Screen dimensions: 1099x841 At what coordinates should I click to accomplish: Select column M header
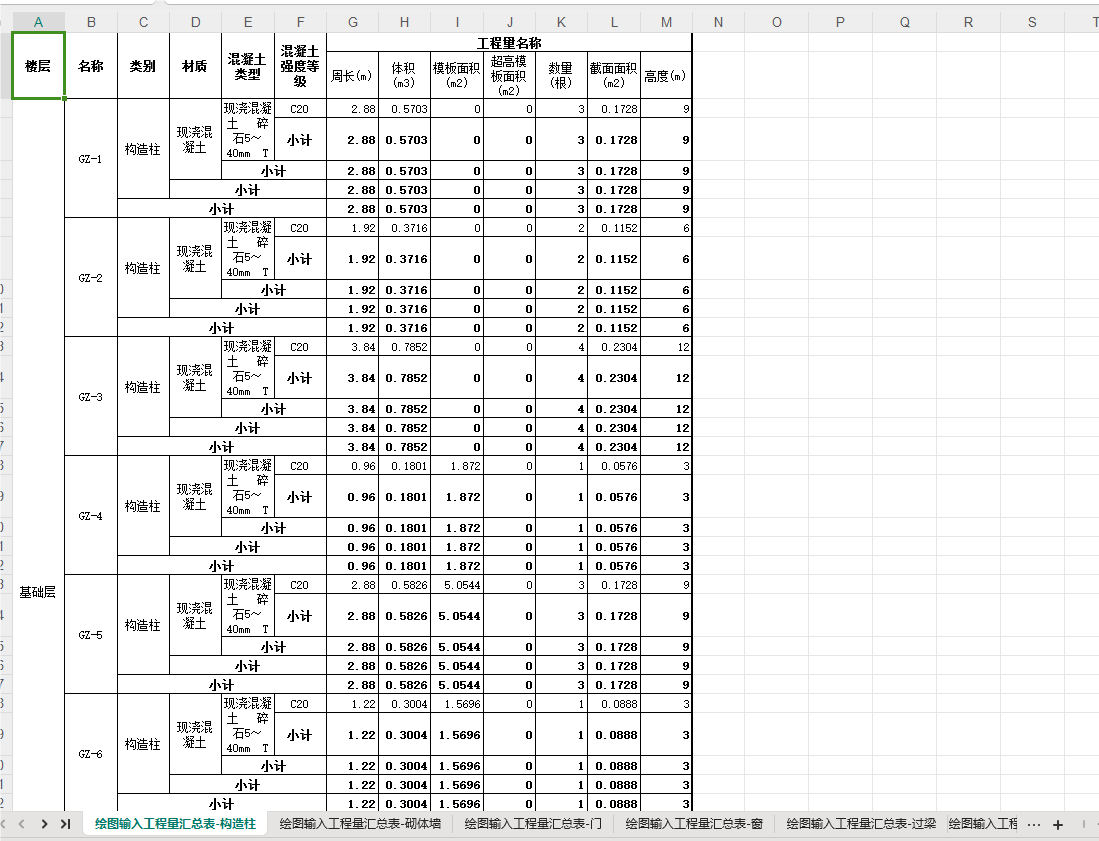click(x=667, y=22)
